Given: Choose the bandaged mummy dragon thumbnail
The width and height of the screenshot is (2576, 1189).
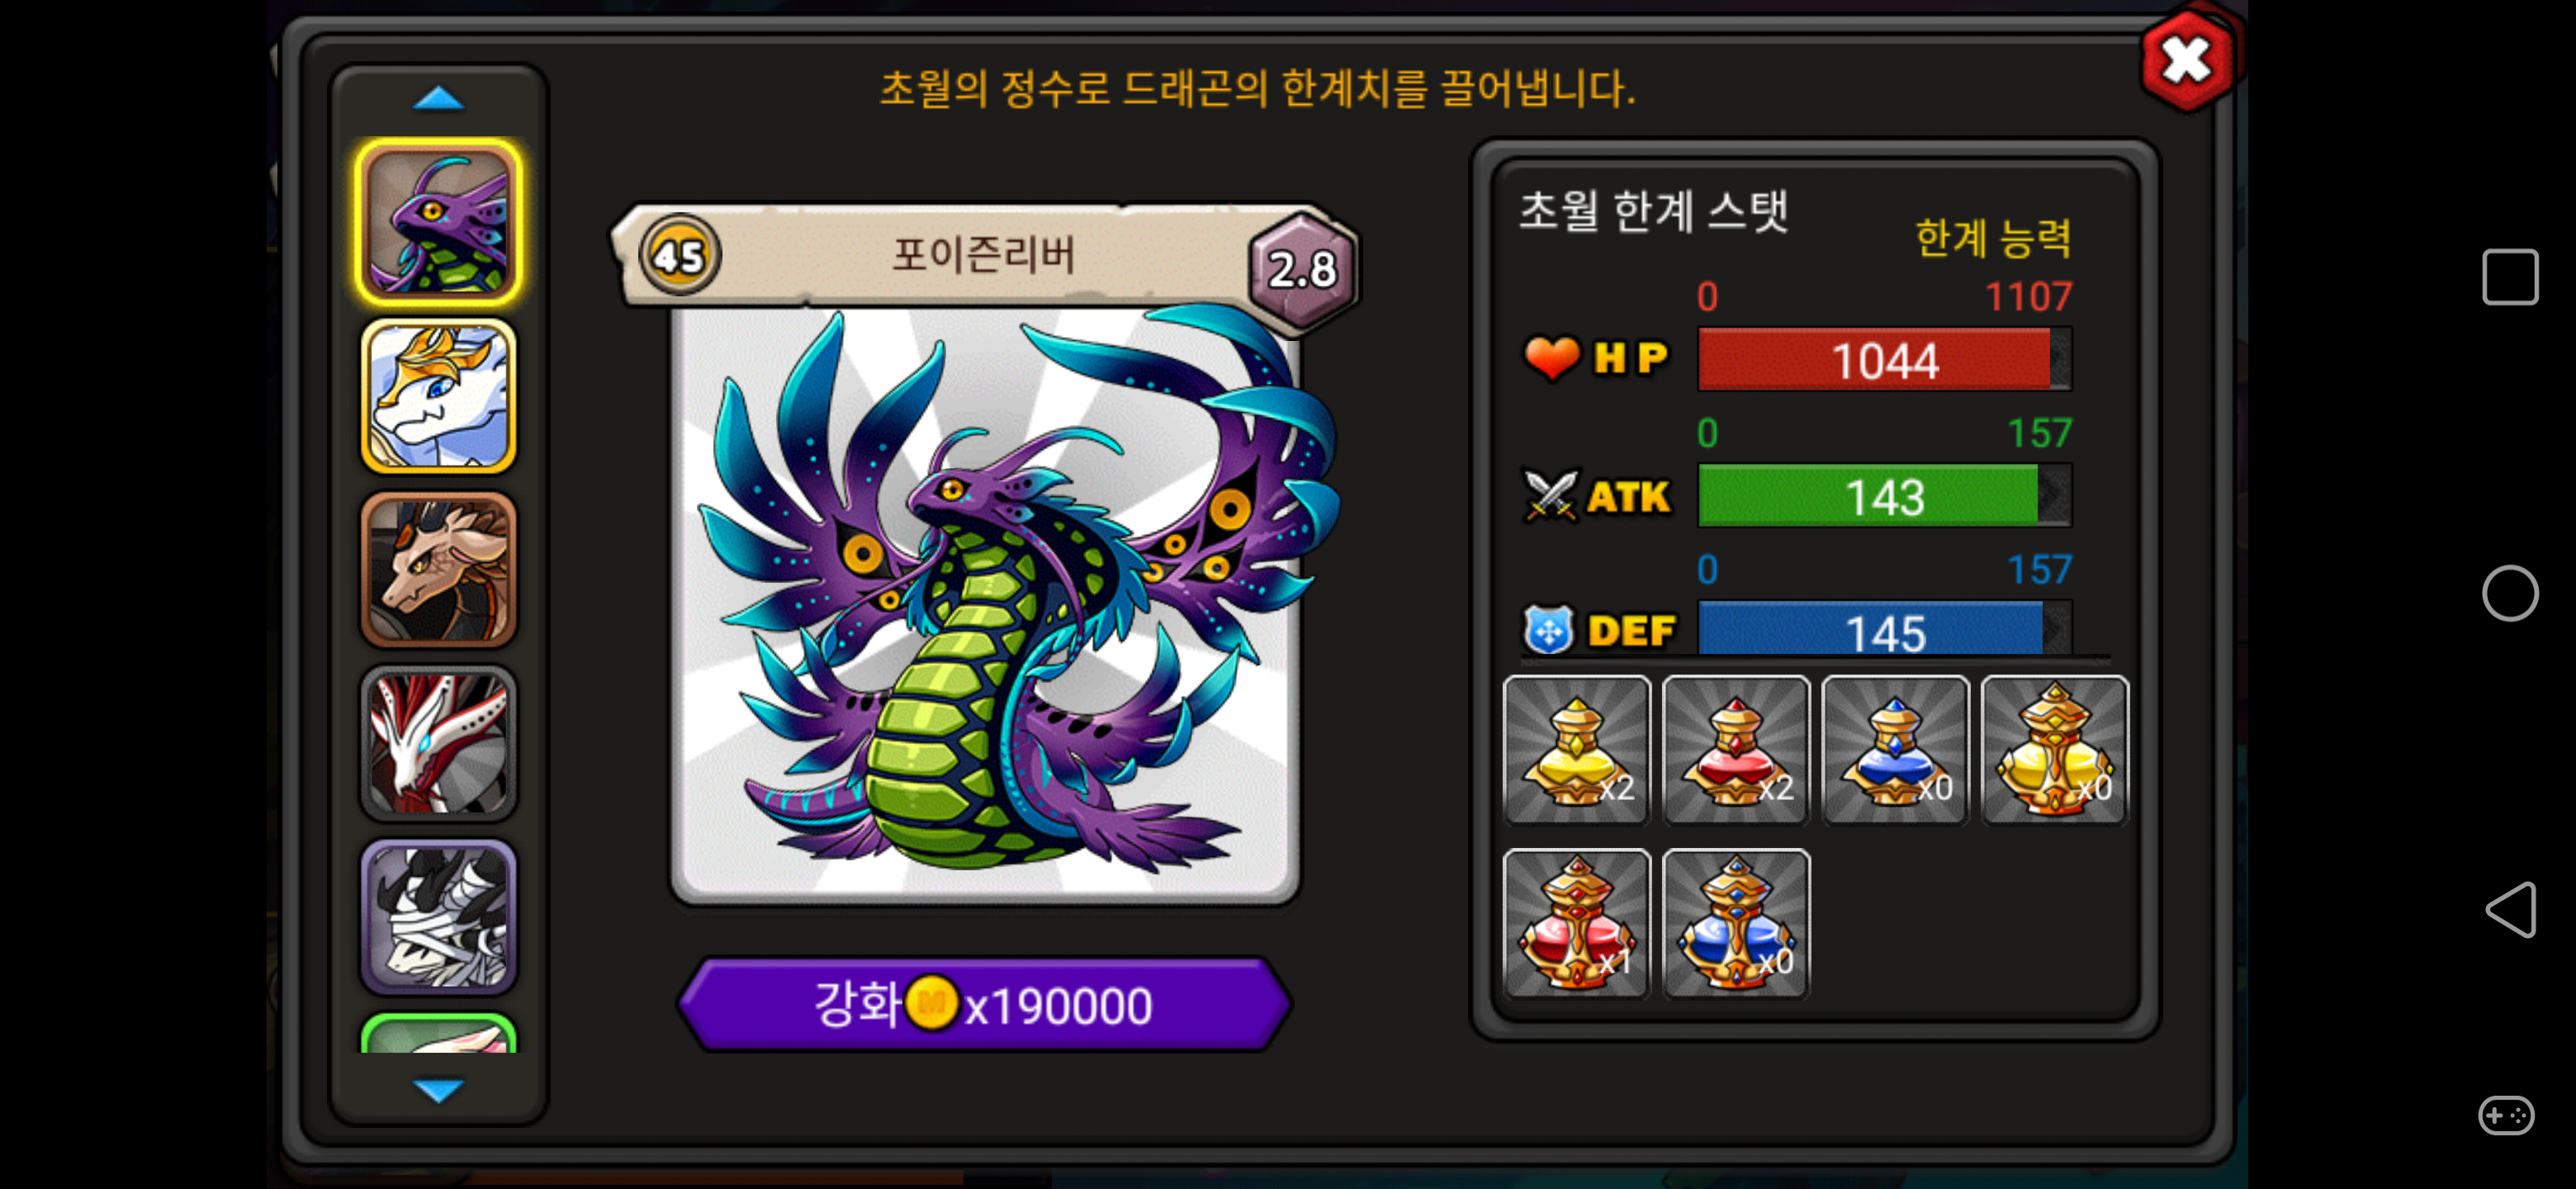Looking at the screenshot, I should click(438, 916).
